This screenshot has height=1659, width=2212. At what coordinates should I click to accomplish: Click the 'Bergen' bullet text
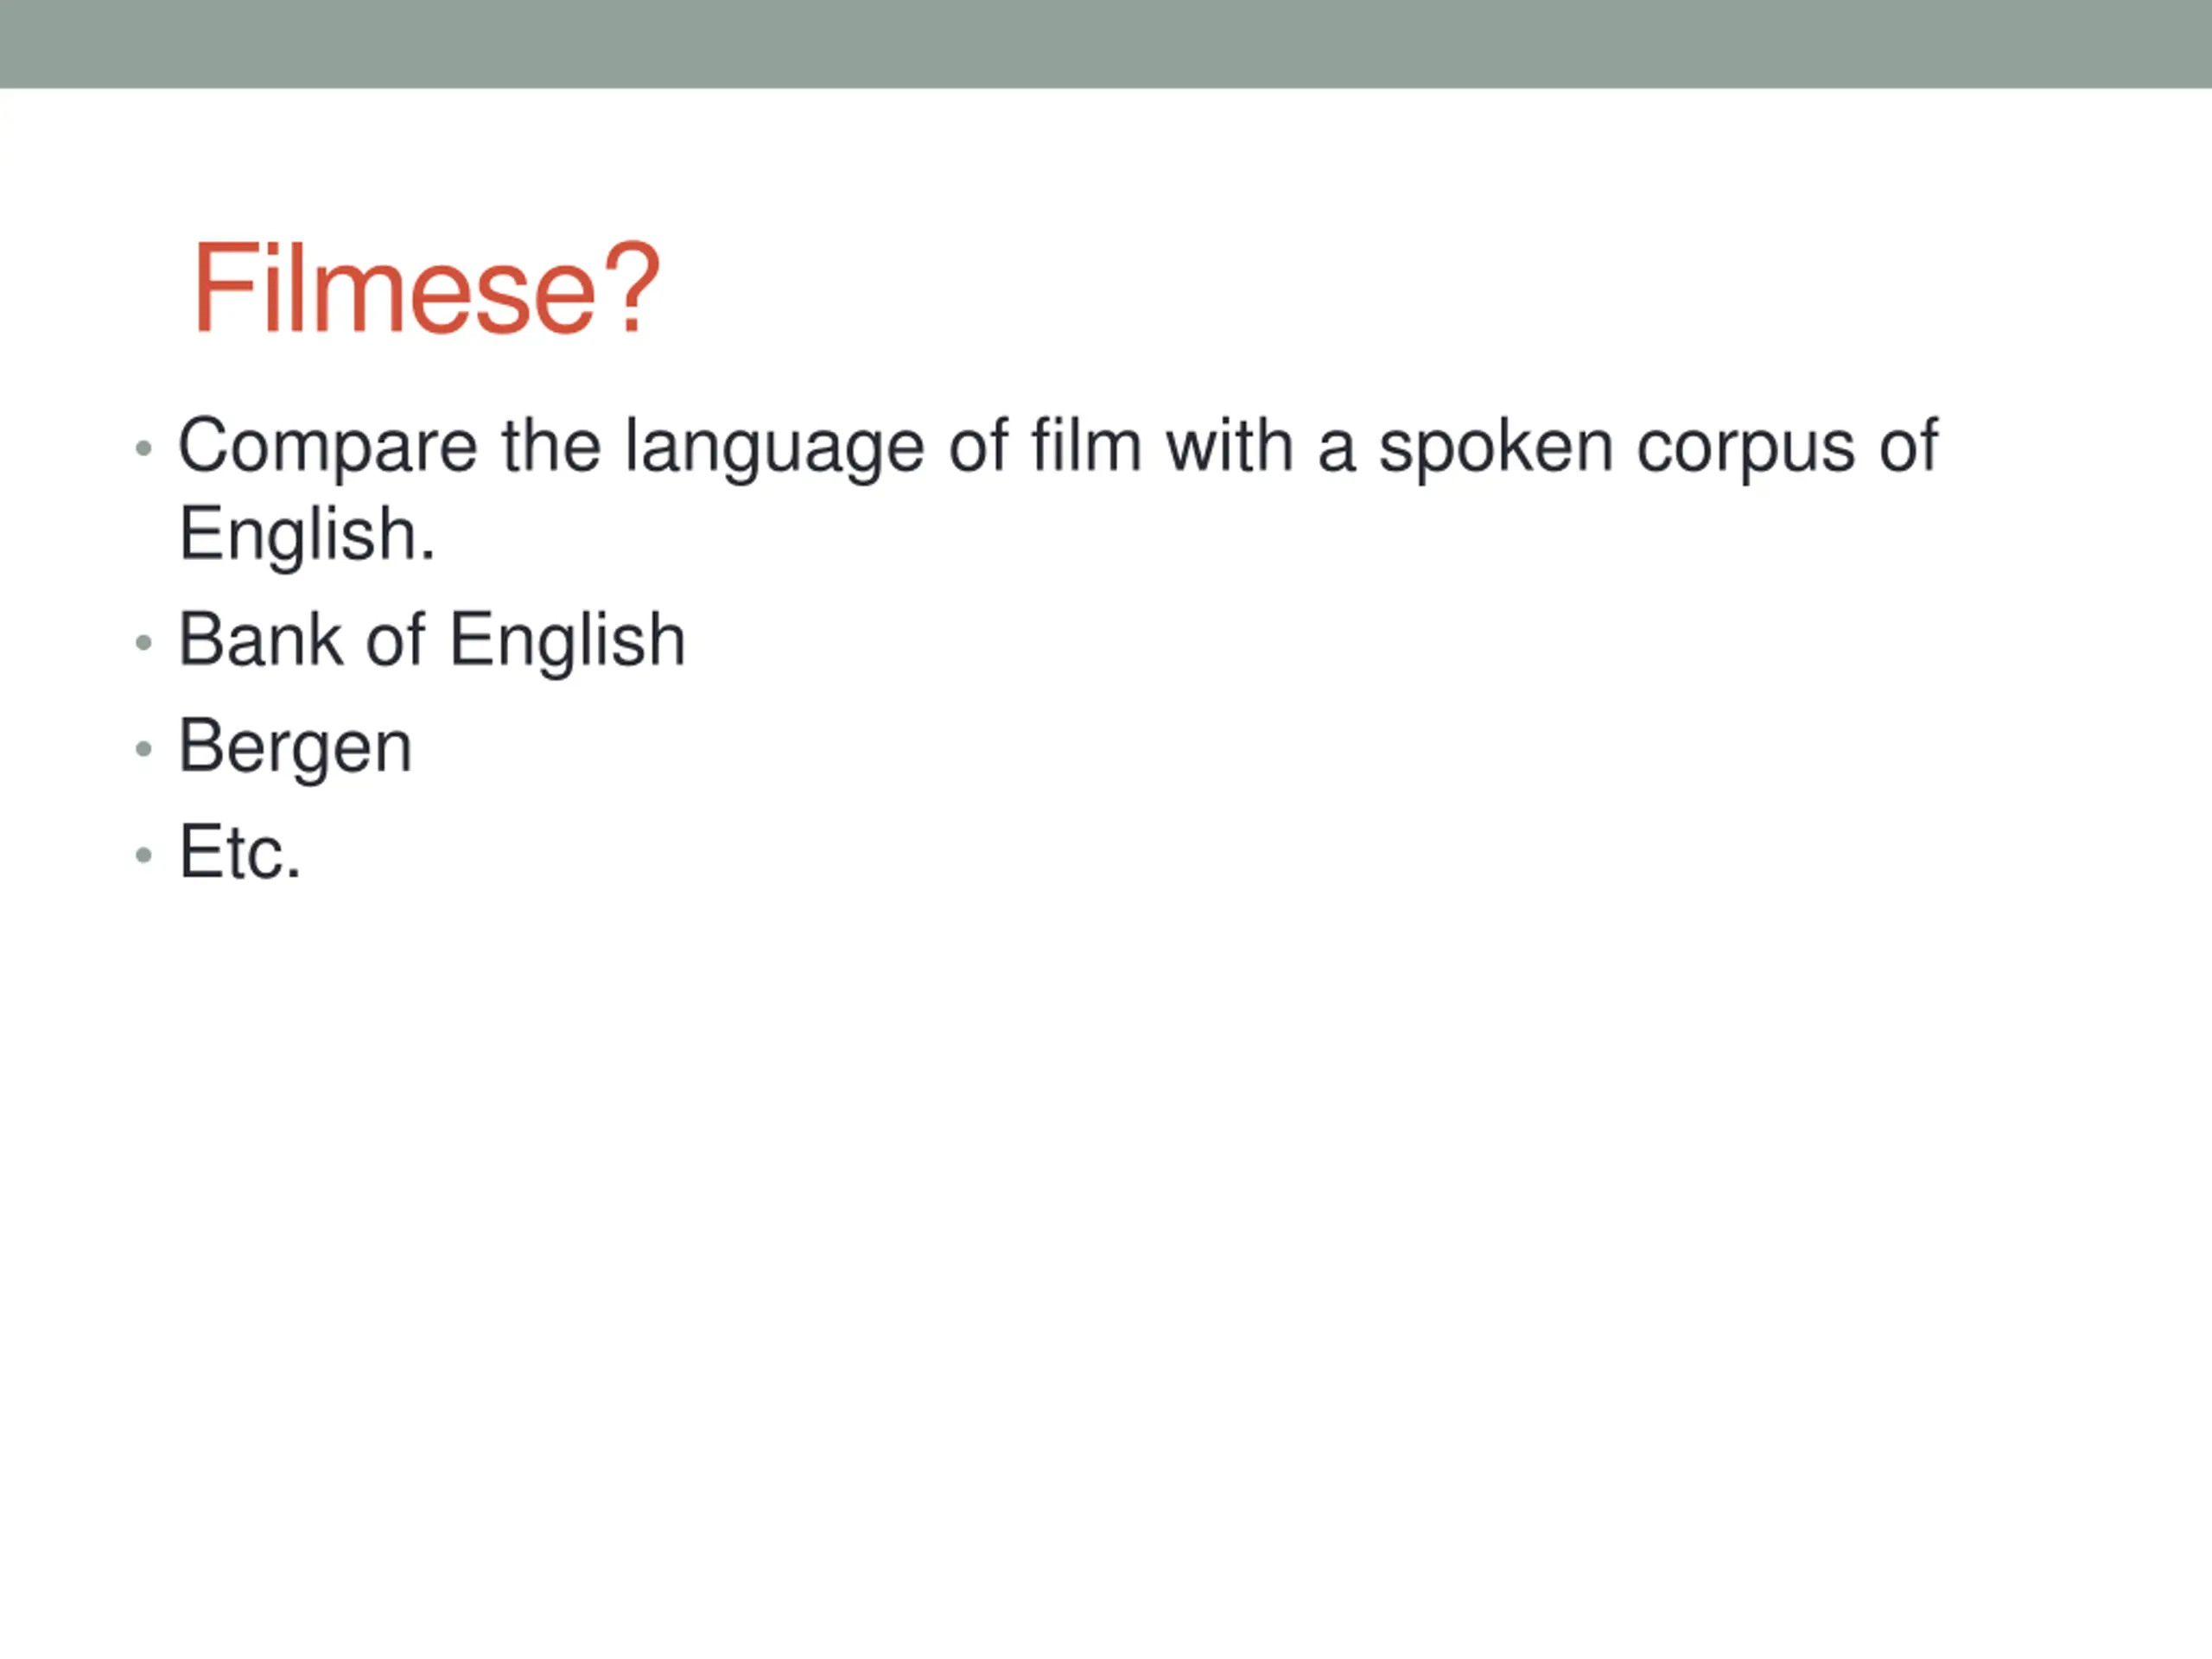(x=295, y=748)
